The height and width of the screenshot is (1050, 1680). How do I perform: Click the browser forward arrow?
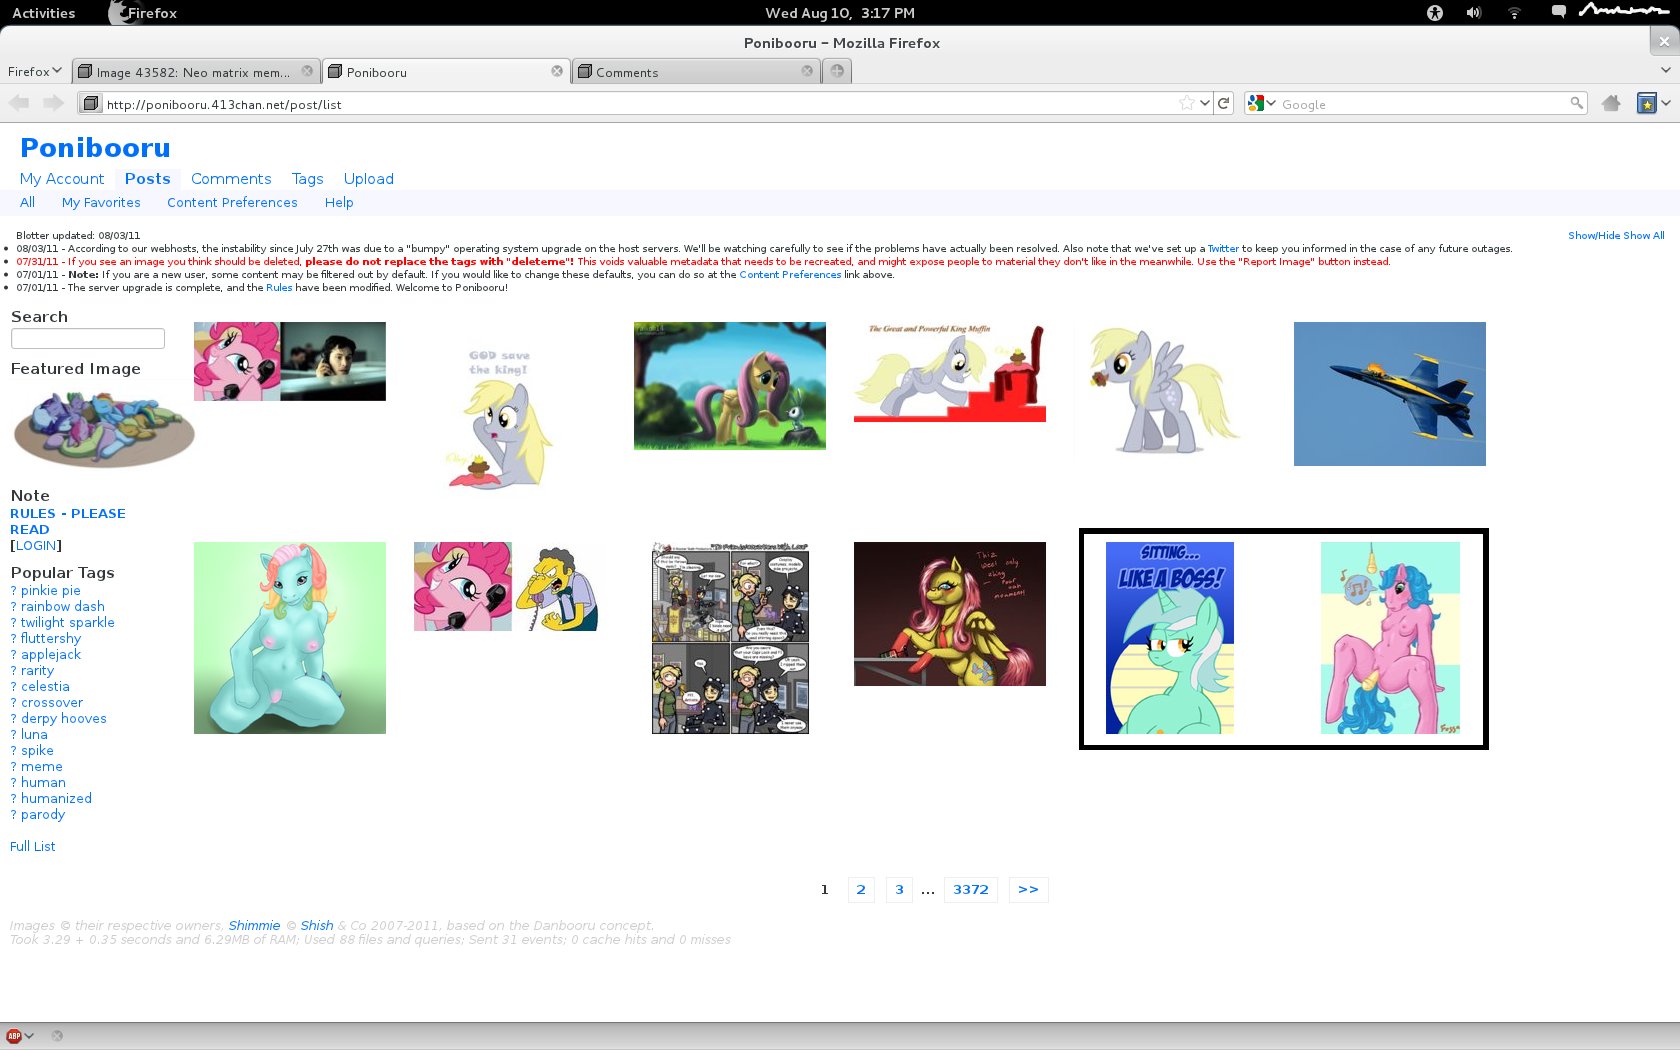click(x=53, y=103)
